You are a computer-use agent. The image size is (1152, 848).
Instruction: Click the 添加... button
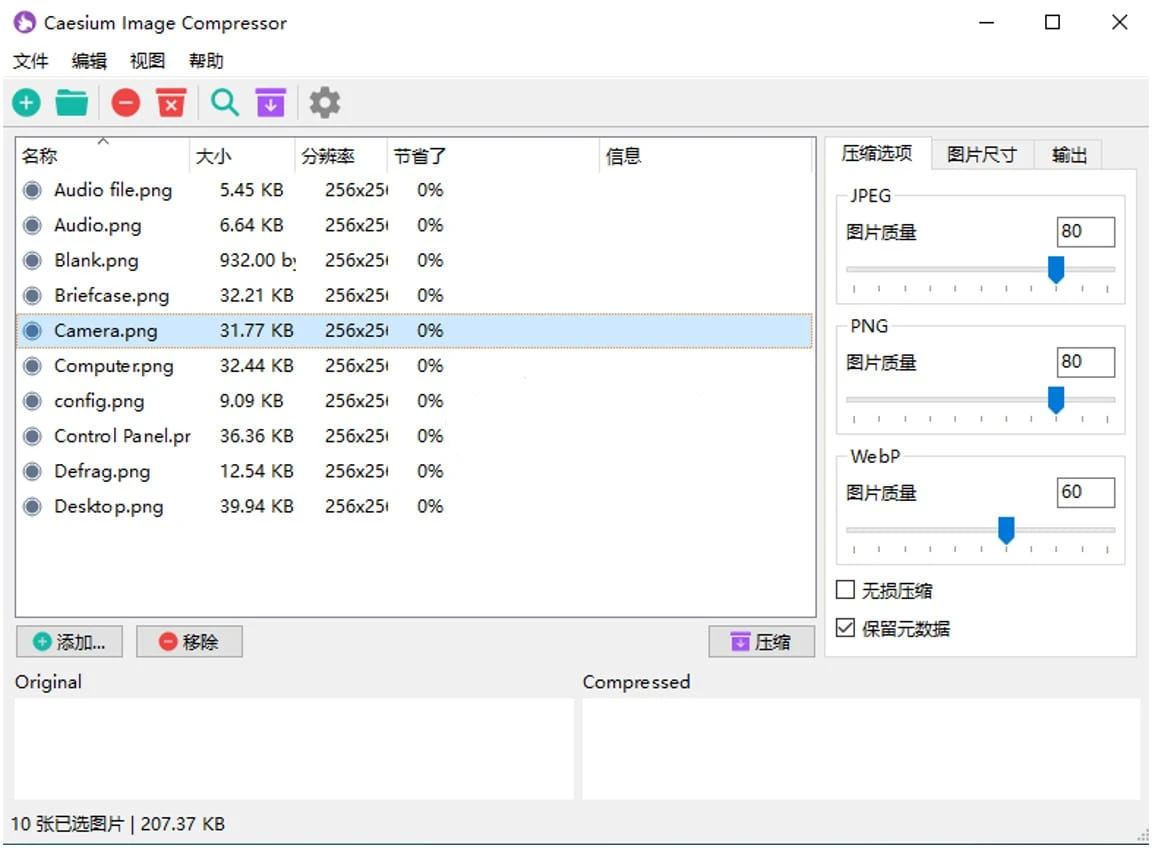[69, 642]
